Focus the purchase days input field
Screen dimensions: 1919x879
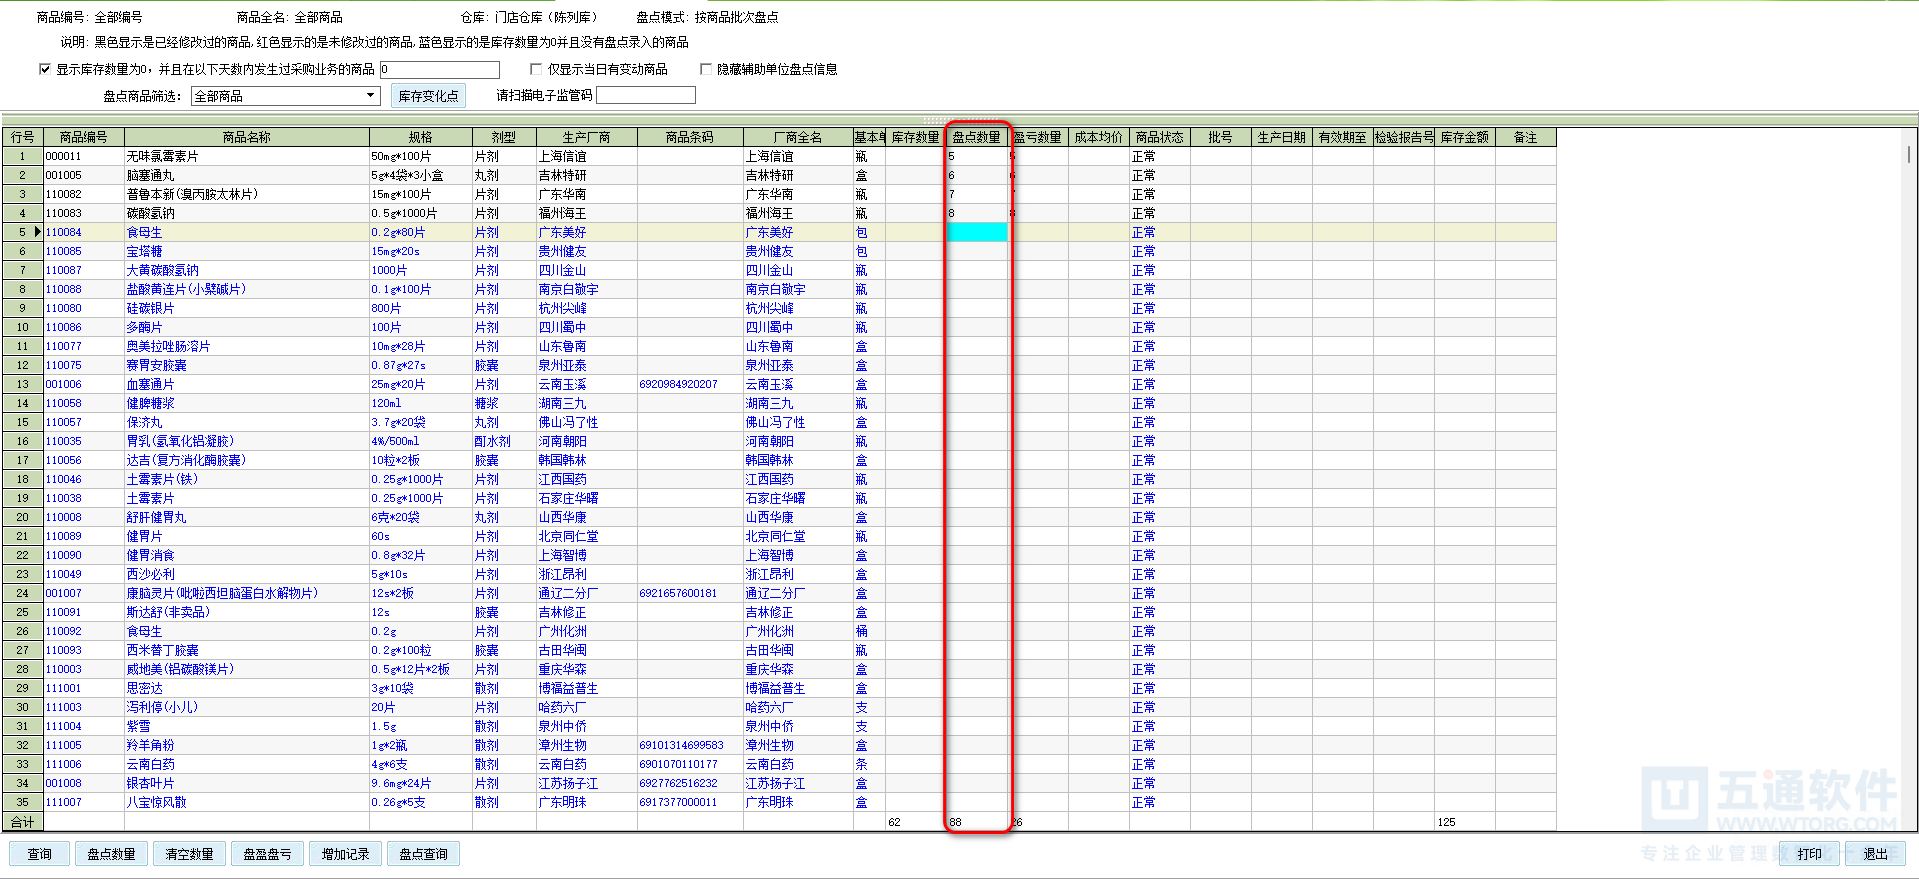point(439,70)
